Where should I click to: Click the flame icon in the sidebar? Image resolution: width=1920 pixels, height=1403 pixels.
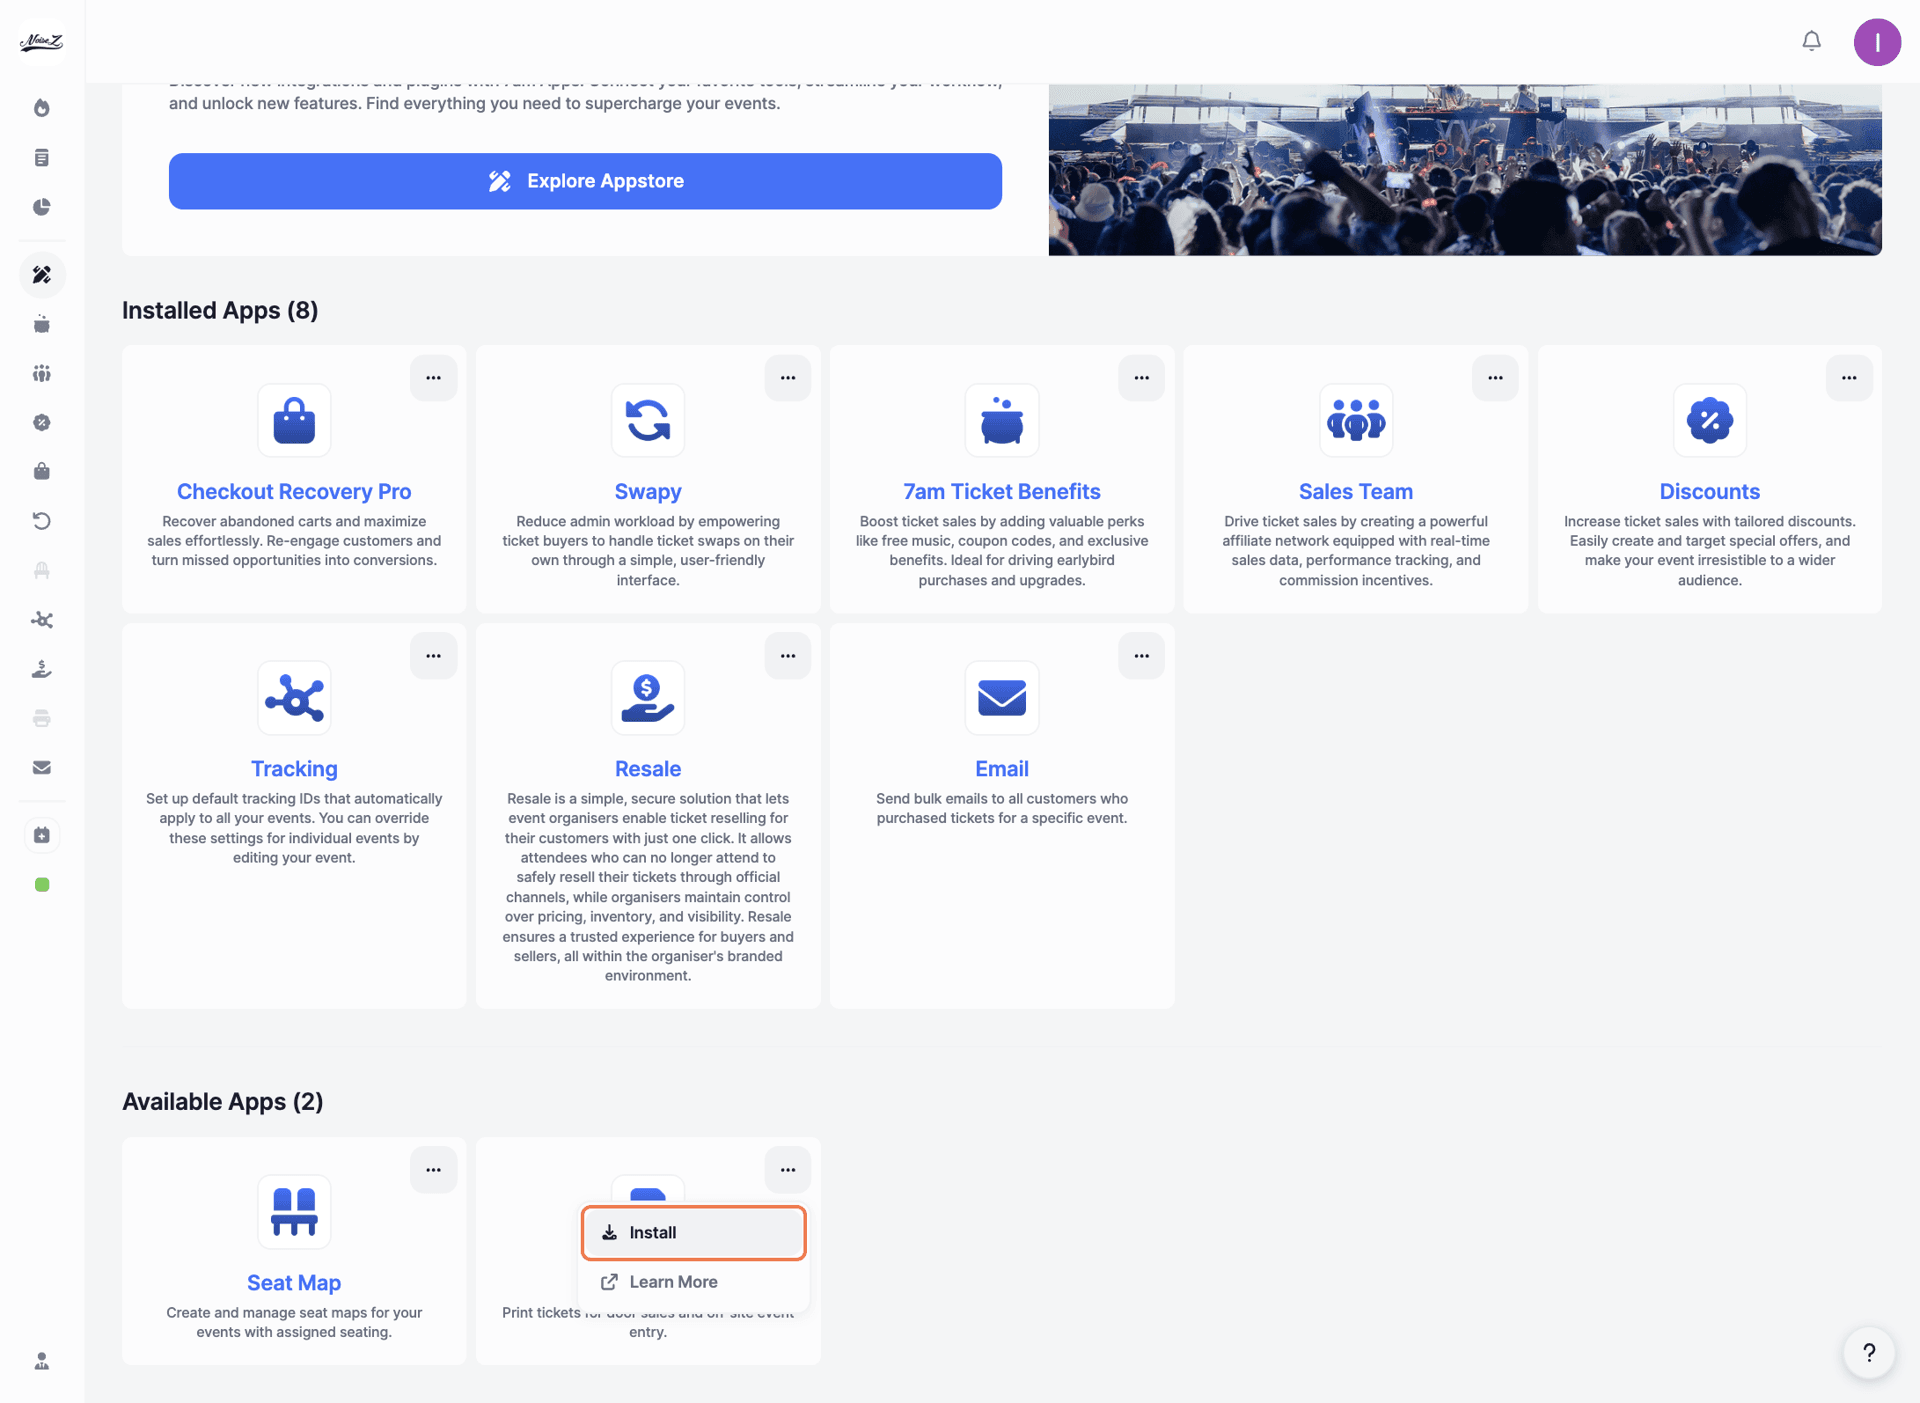coord(42,108)
